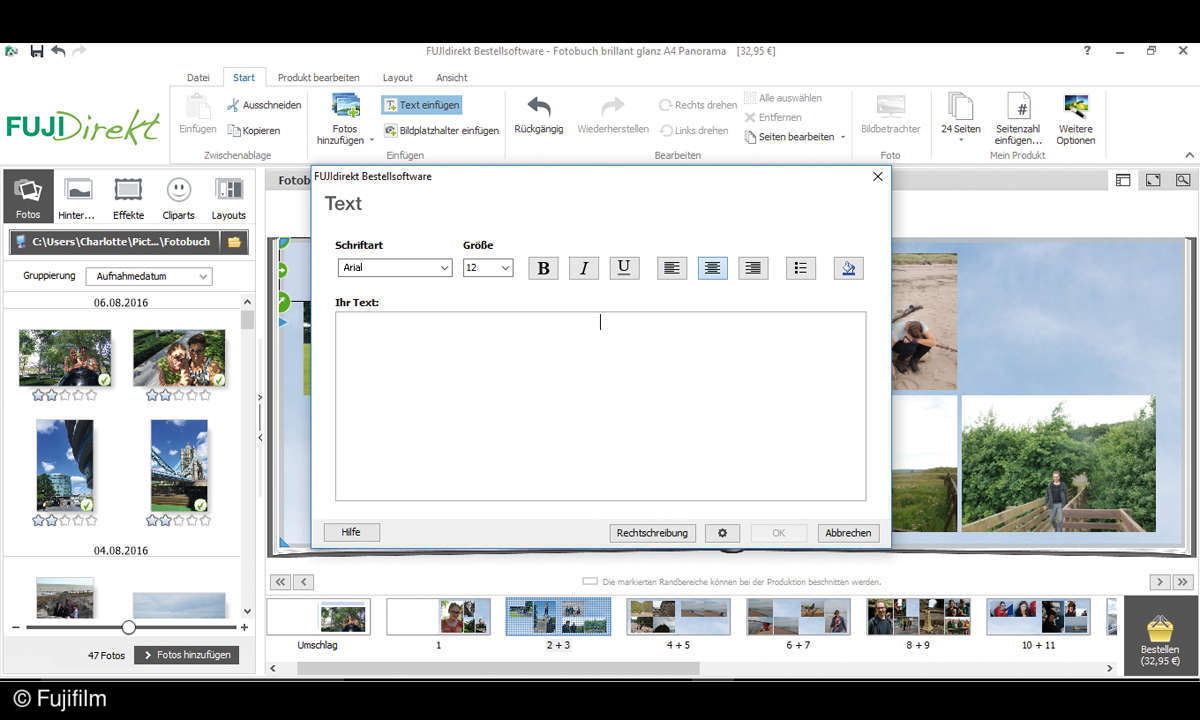Insert a bullet list in text dialog
This screenshot has height=720, width=1200.
[801, 268]
